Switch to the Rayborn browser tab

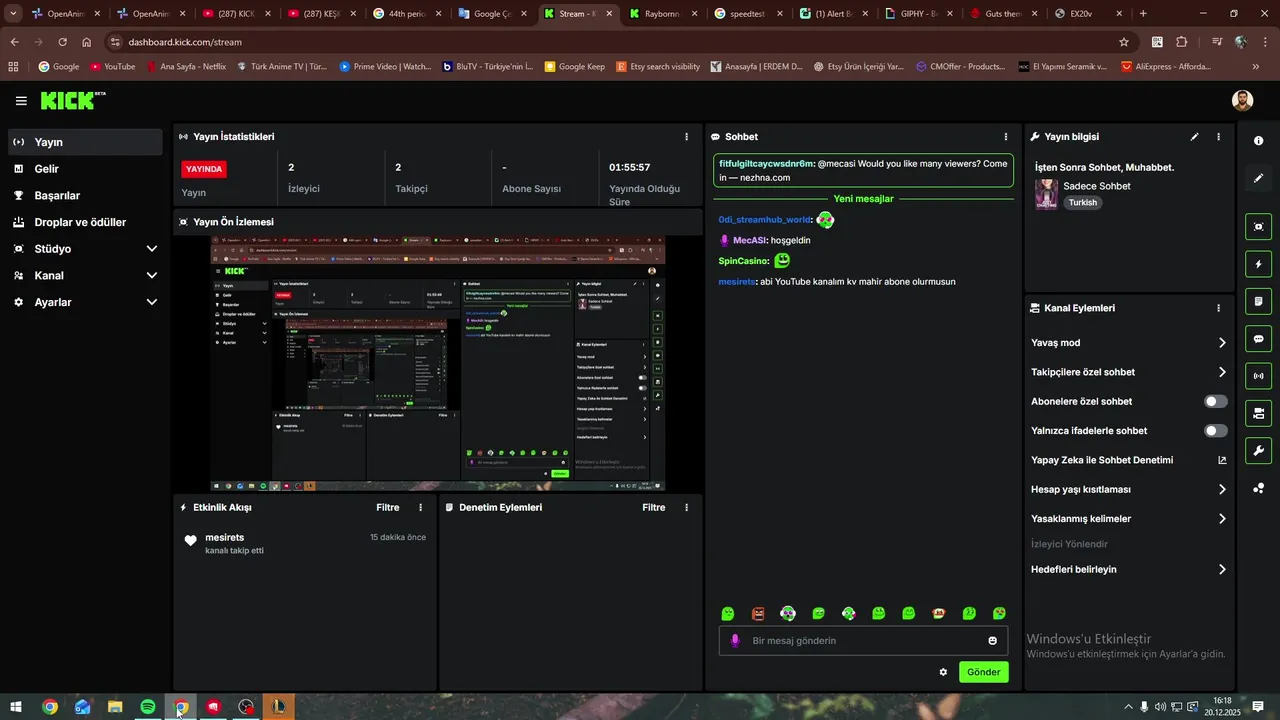pos(661,14)
